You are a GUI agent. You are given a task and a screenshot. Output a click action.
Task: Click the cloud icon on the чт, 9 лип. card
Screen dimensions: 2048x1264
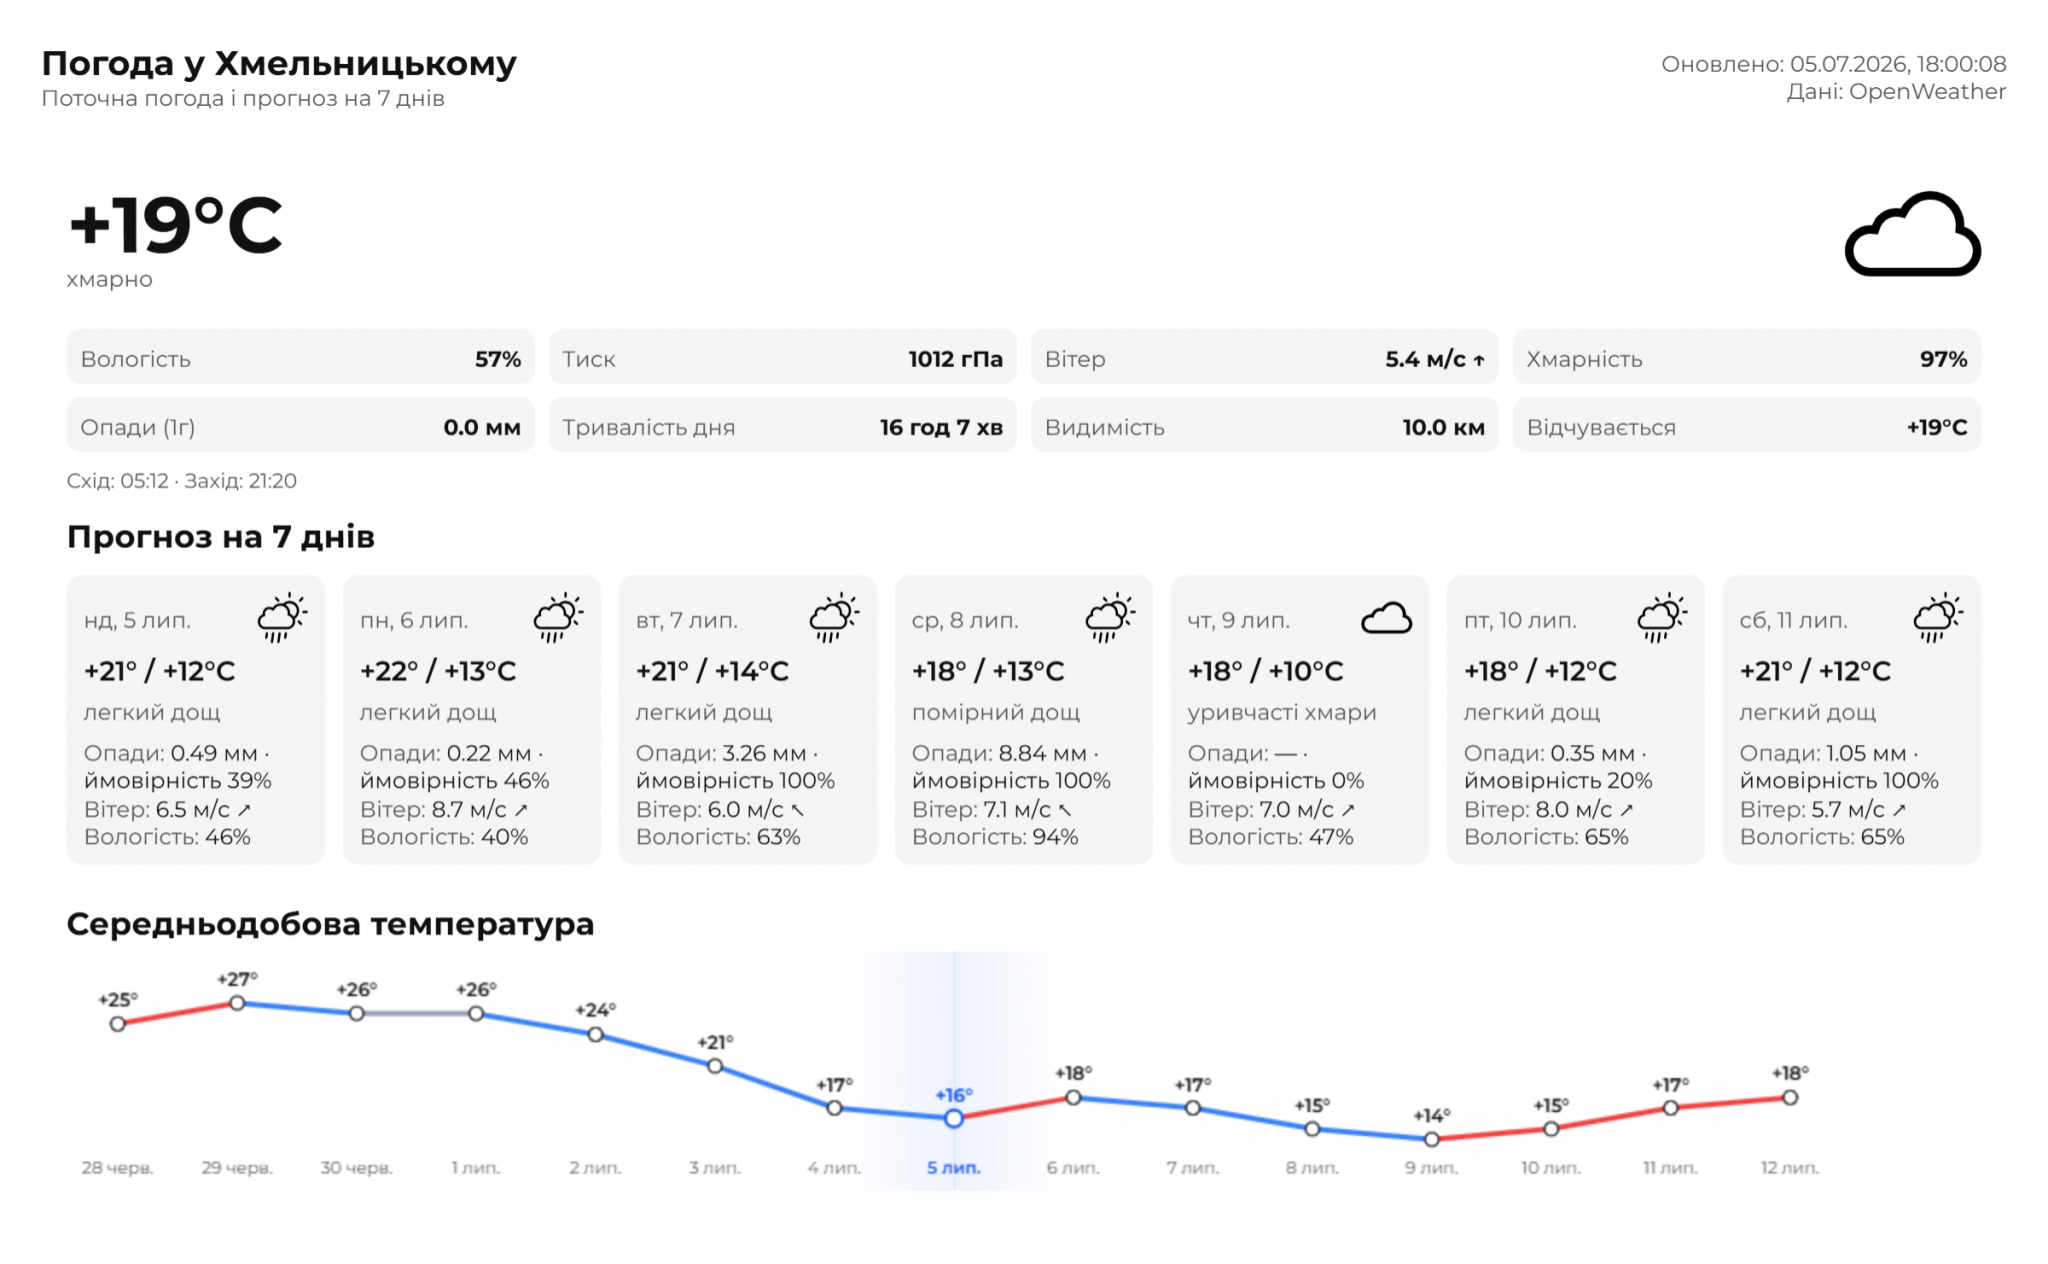1386,619
